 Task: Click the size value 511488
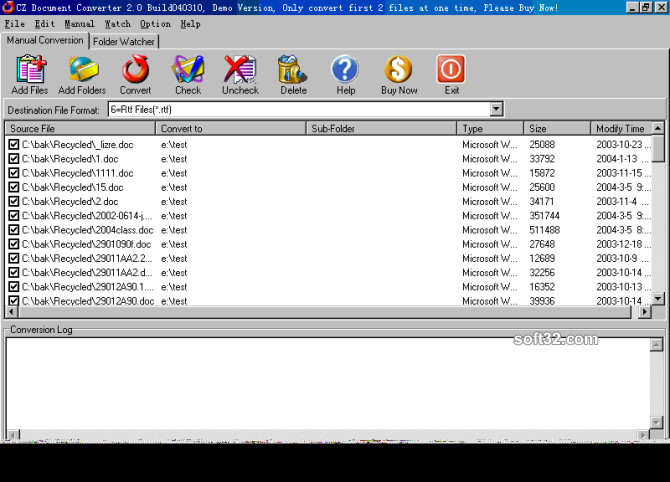544,230
